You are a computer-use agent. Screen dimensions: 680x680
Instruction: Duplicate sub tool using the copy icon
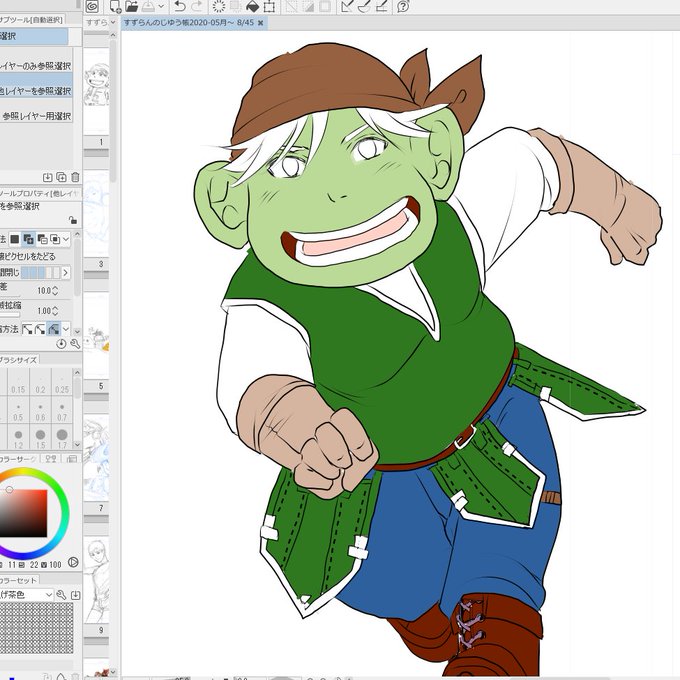click(x=61, y=177)
